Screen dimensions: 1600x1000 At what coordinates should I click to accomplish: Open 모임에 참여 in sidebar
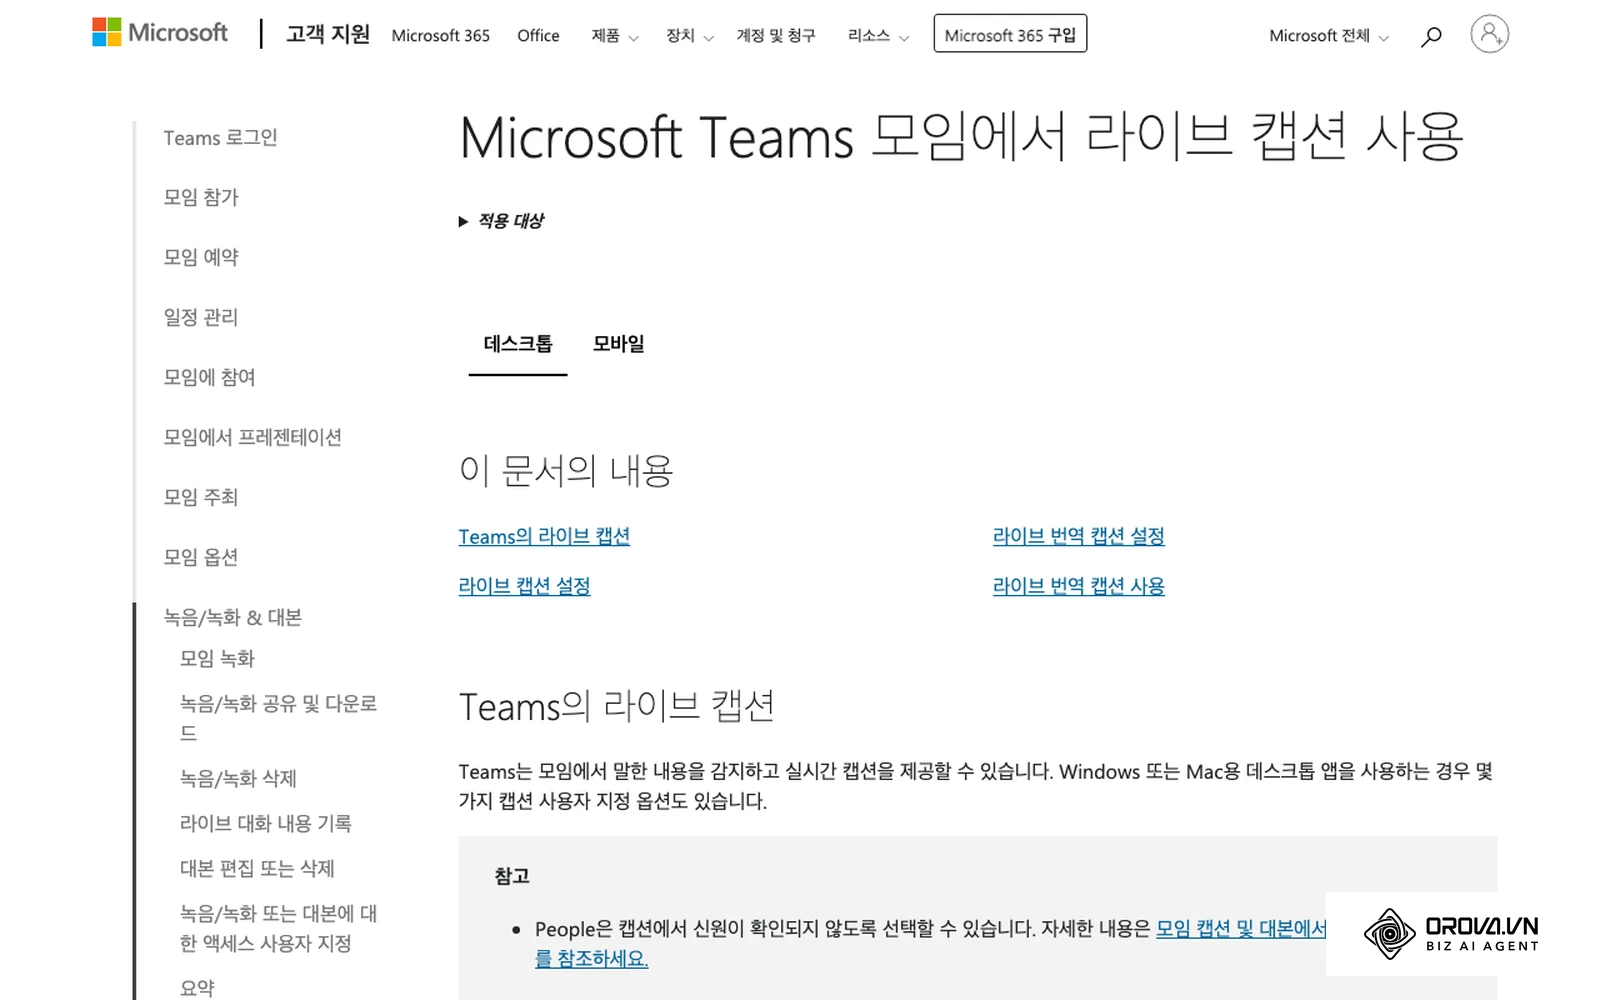pyautogui.click(x=209, y=378)
